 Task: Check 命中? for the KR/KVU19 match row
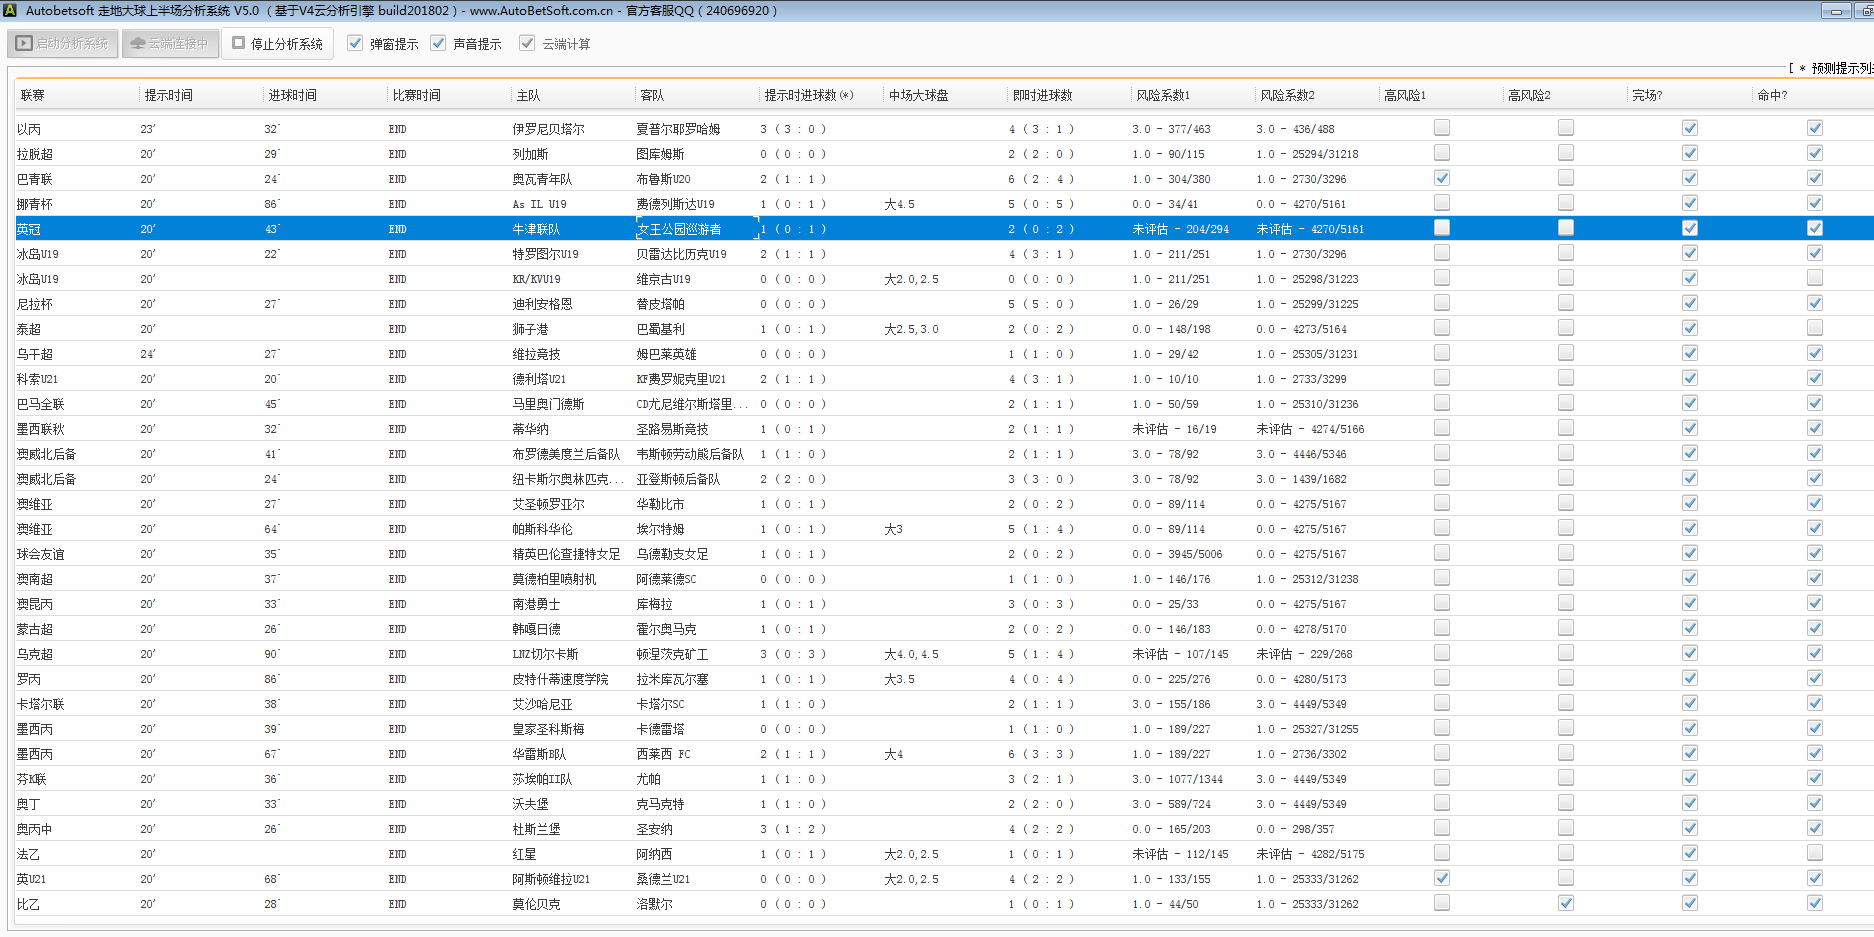[1814, 278]
